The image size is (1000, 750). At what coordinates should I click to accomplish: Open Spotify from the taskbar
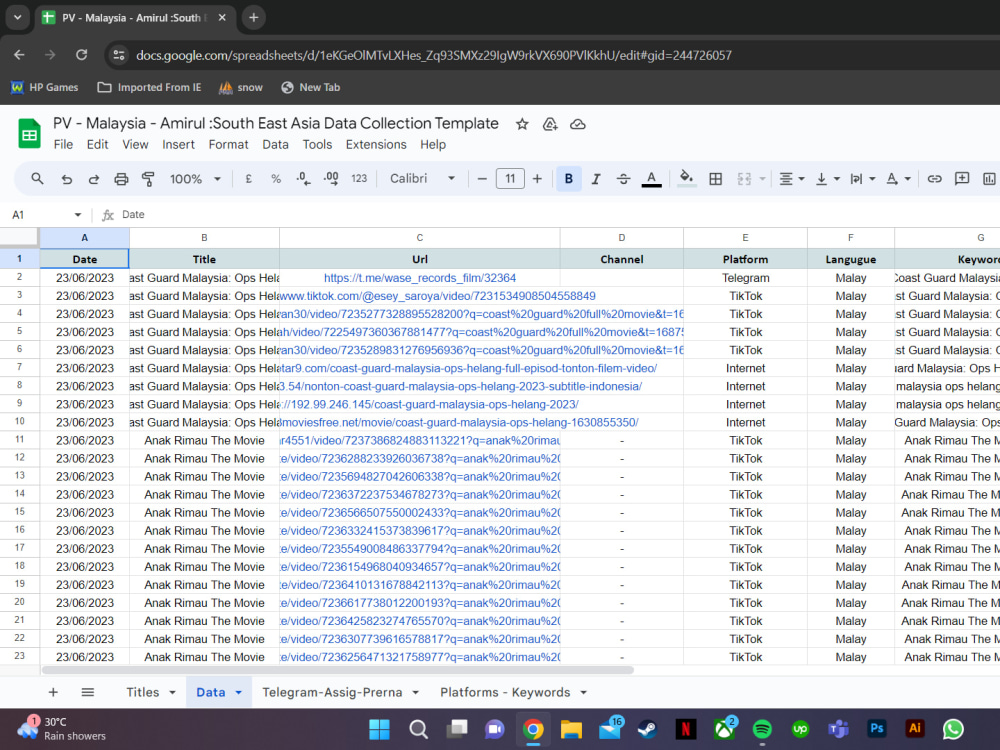(762, 729)
